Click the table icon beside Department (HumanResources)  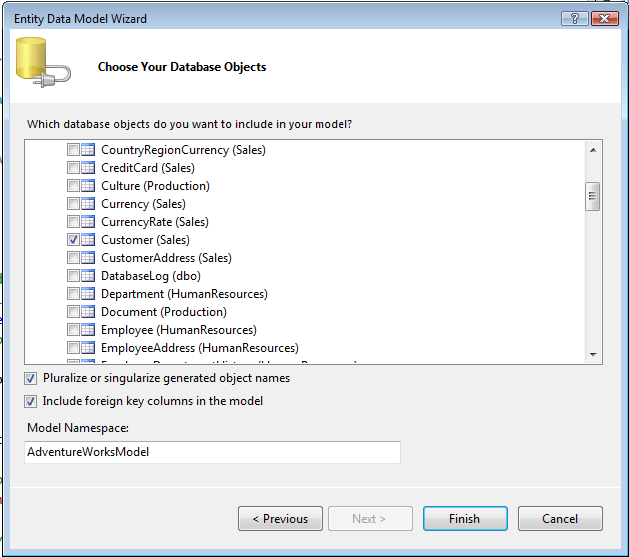point(88,294)
